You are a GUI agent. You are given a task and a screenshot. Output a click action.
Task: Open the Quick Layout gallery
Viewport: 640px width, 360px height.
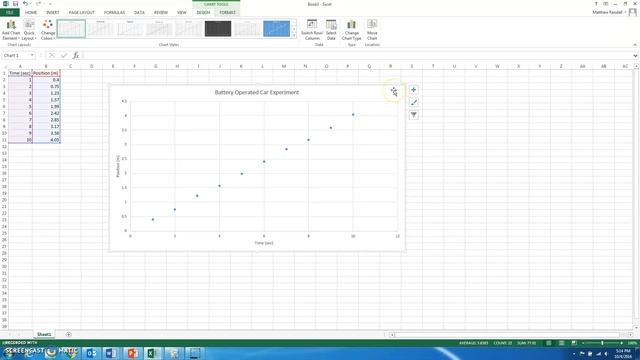(x=29, y=30)
